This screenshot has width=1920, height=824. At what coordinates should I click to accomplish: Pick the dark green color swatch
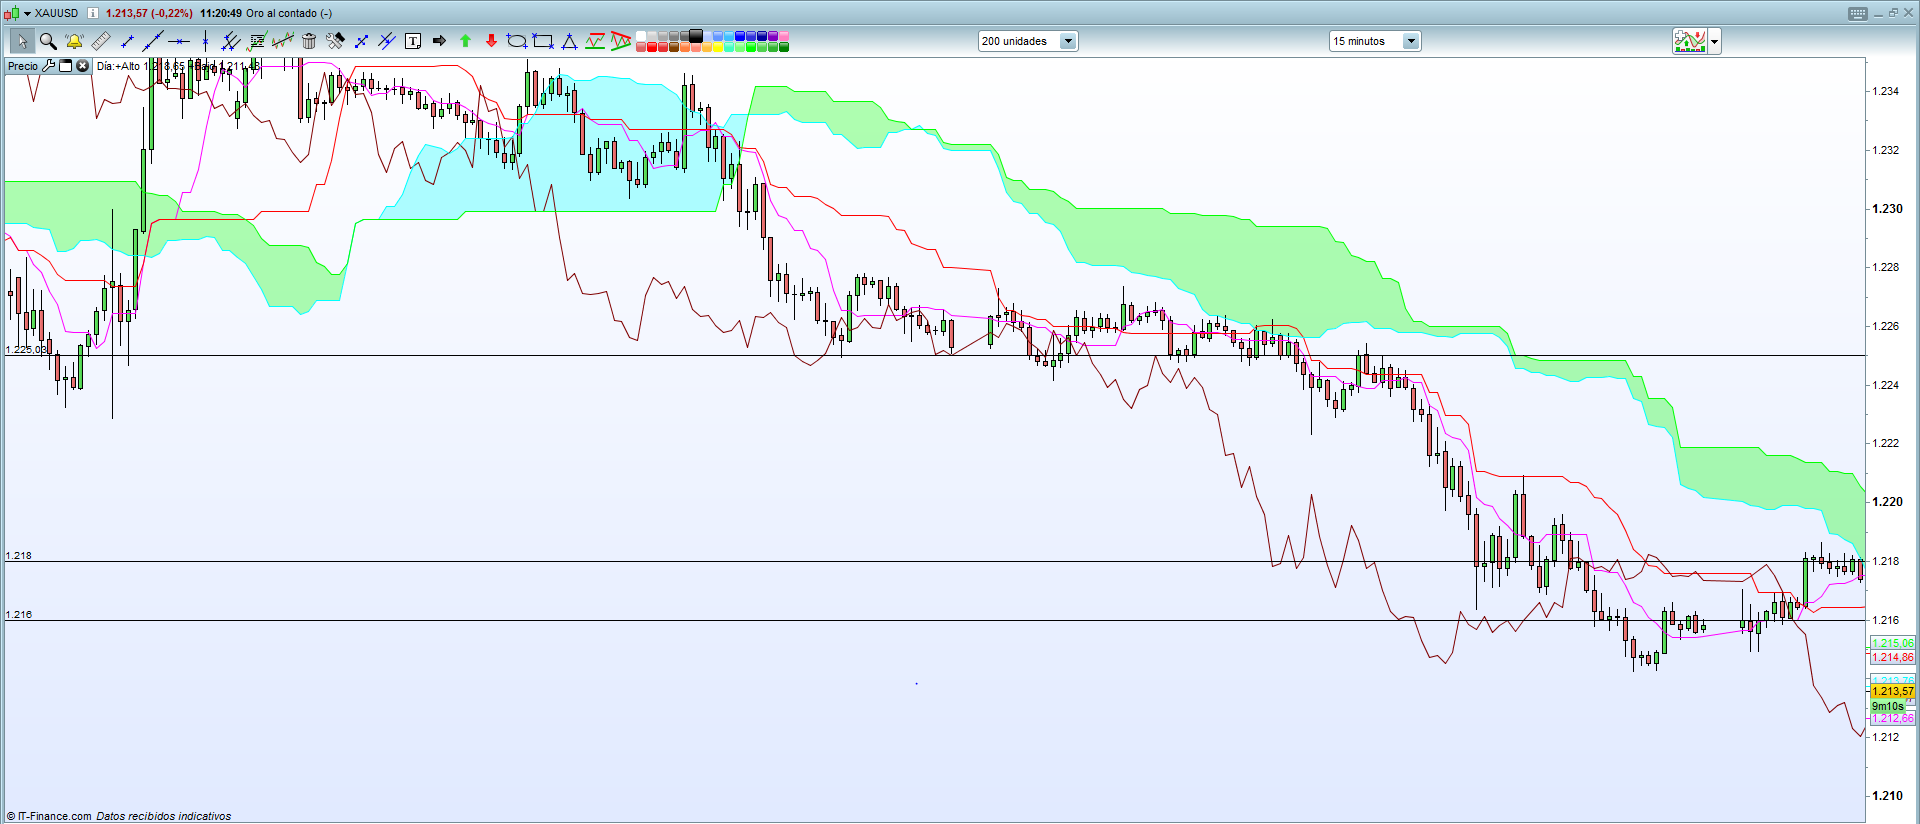click(x=784, y=47)
